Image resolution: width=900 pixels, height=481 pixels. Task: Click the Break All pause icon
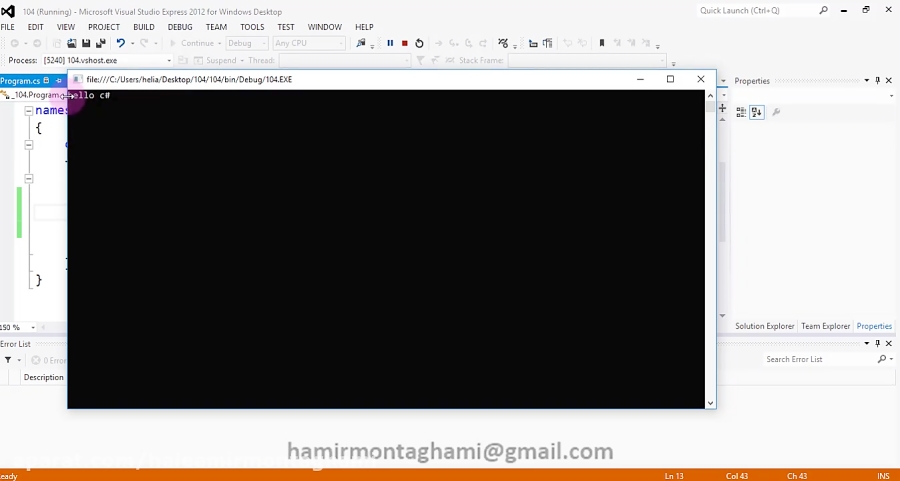tap(390, 43)
